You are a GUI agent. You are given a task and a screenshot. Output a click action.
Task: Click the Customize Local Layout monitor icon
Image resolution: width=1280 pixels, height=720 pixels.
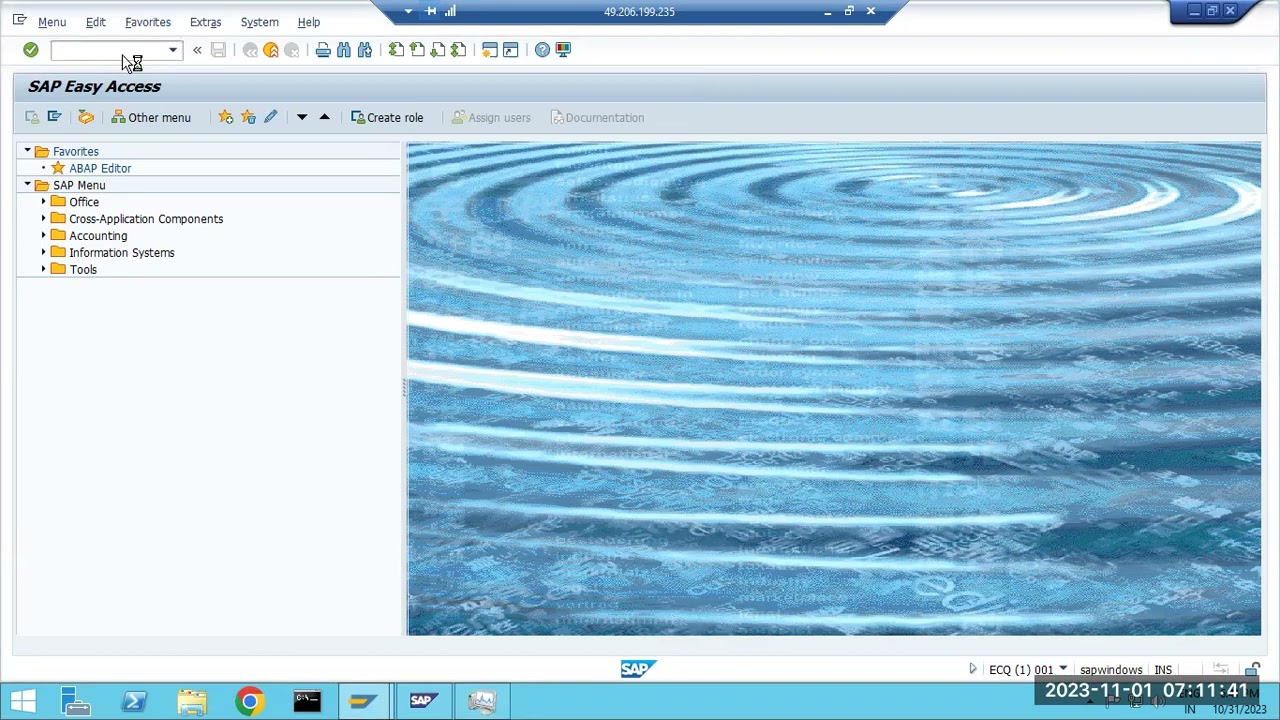[563, 50]
